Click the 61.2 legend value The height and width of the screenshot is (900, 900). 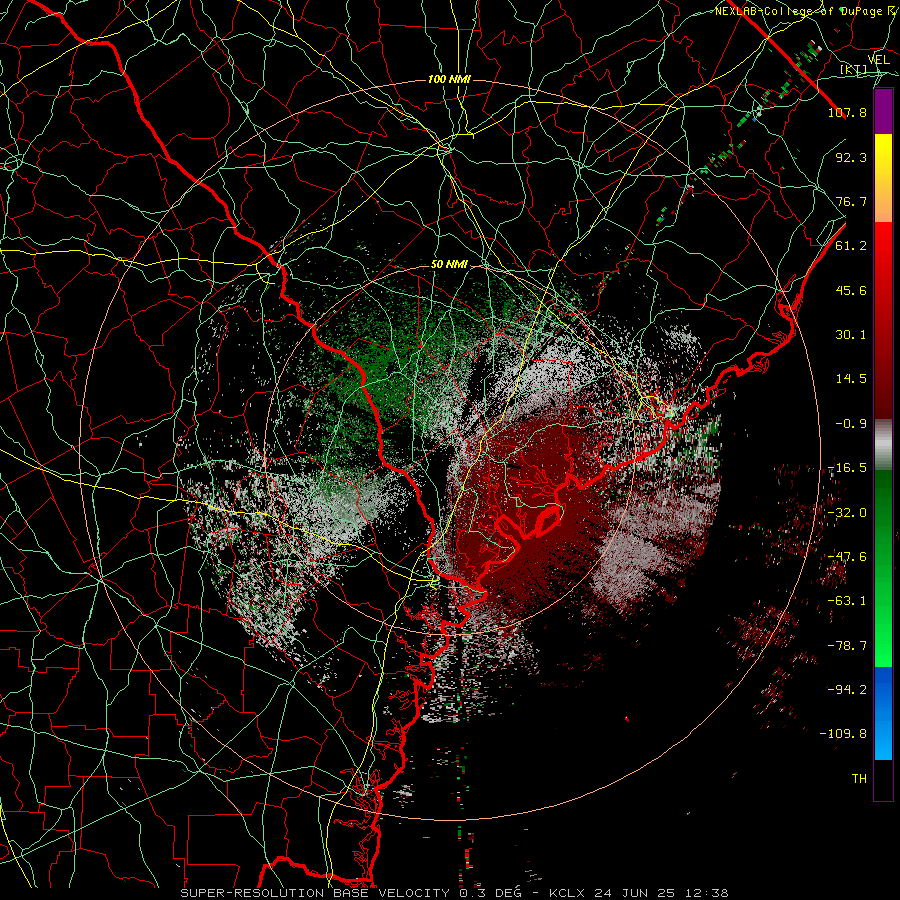851,246
